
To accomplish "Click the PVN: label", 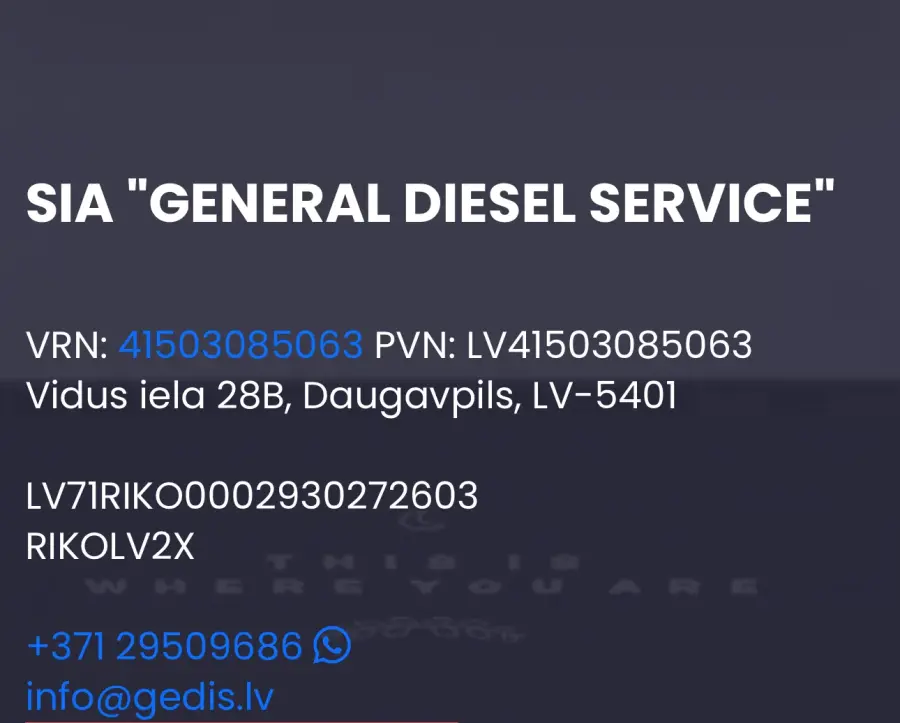I will 416,345.
